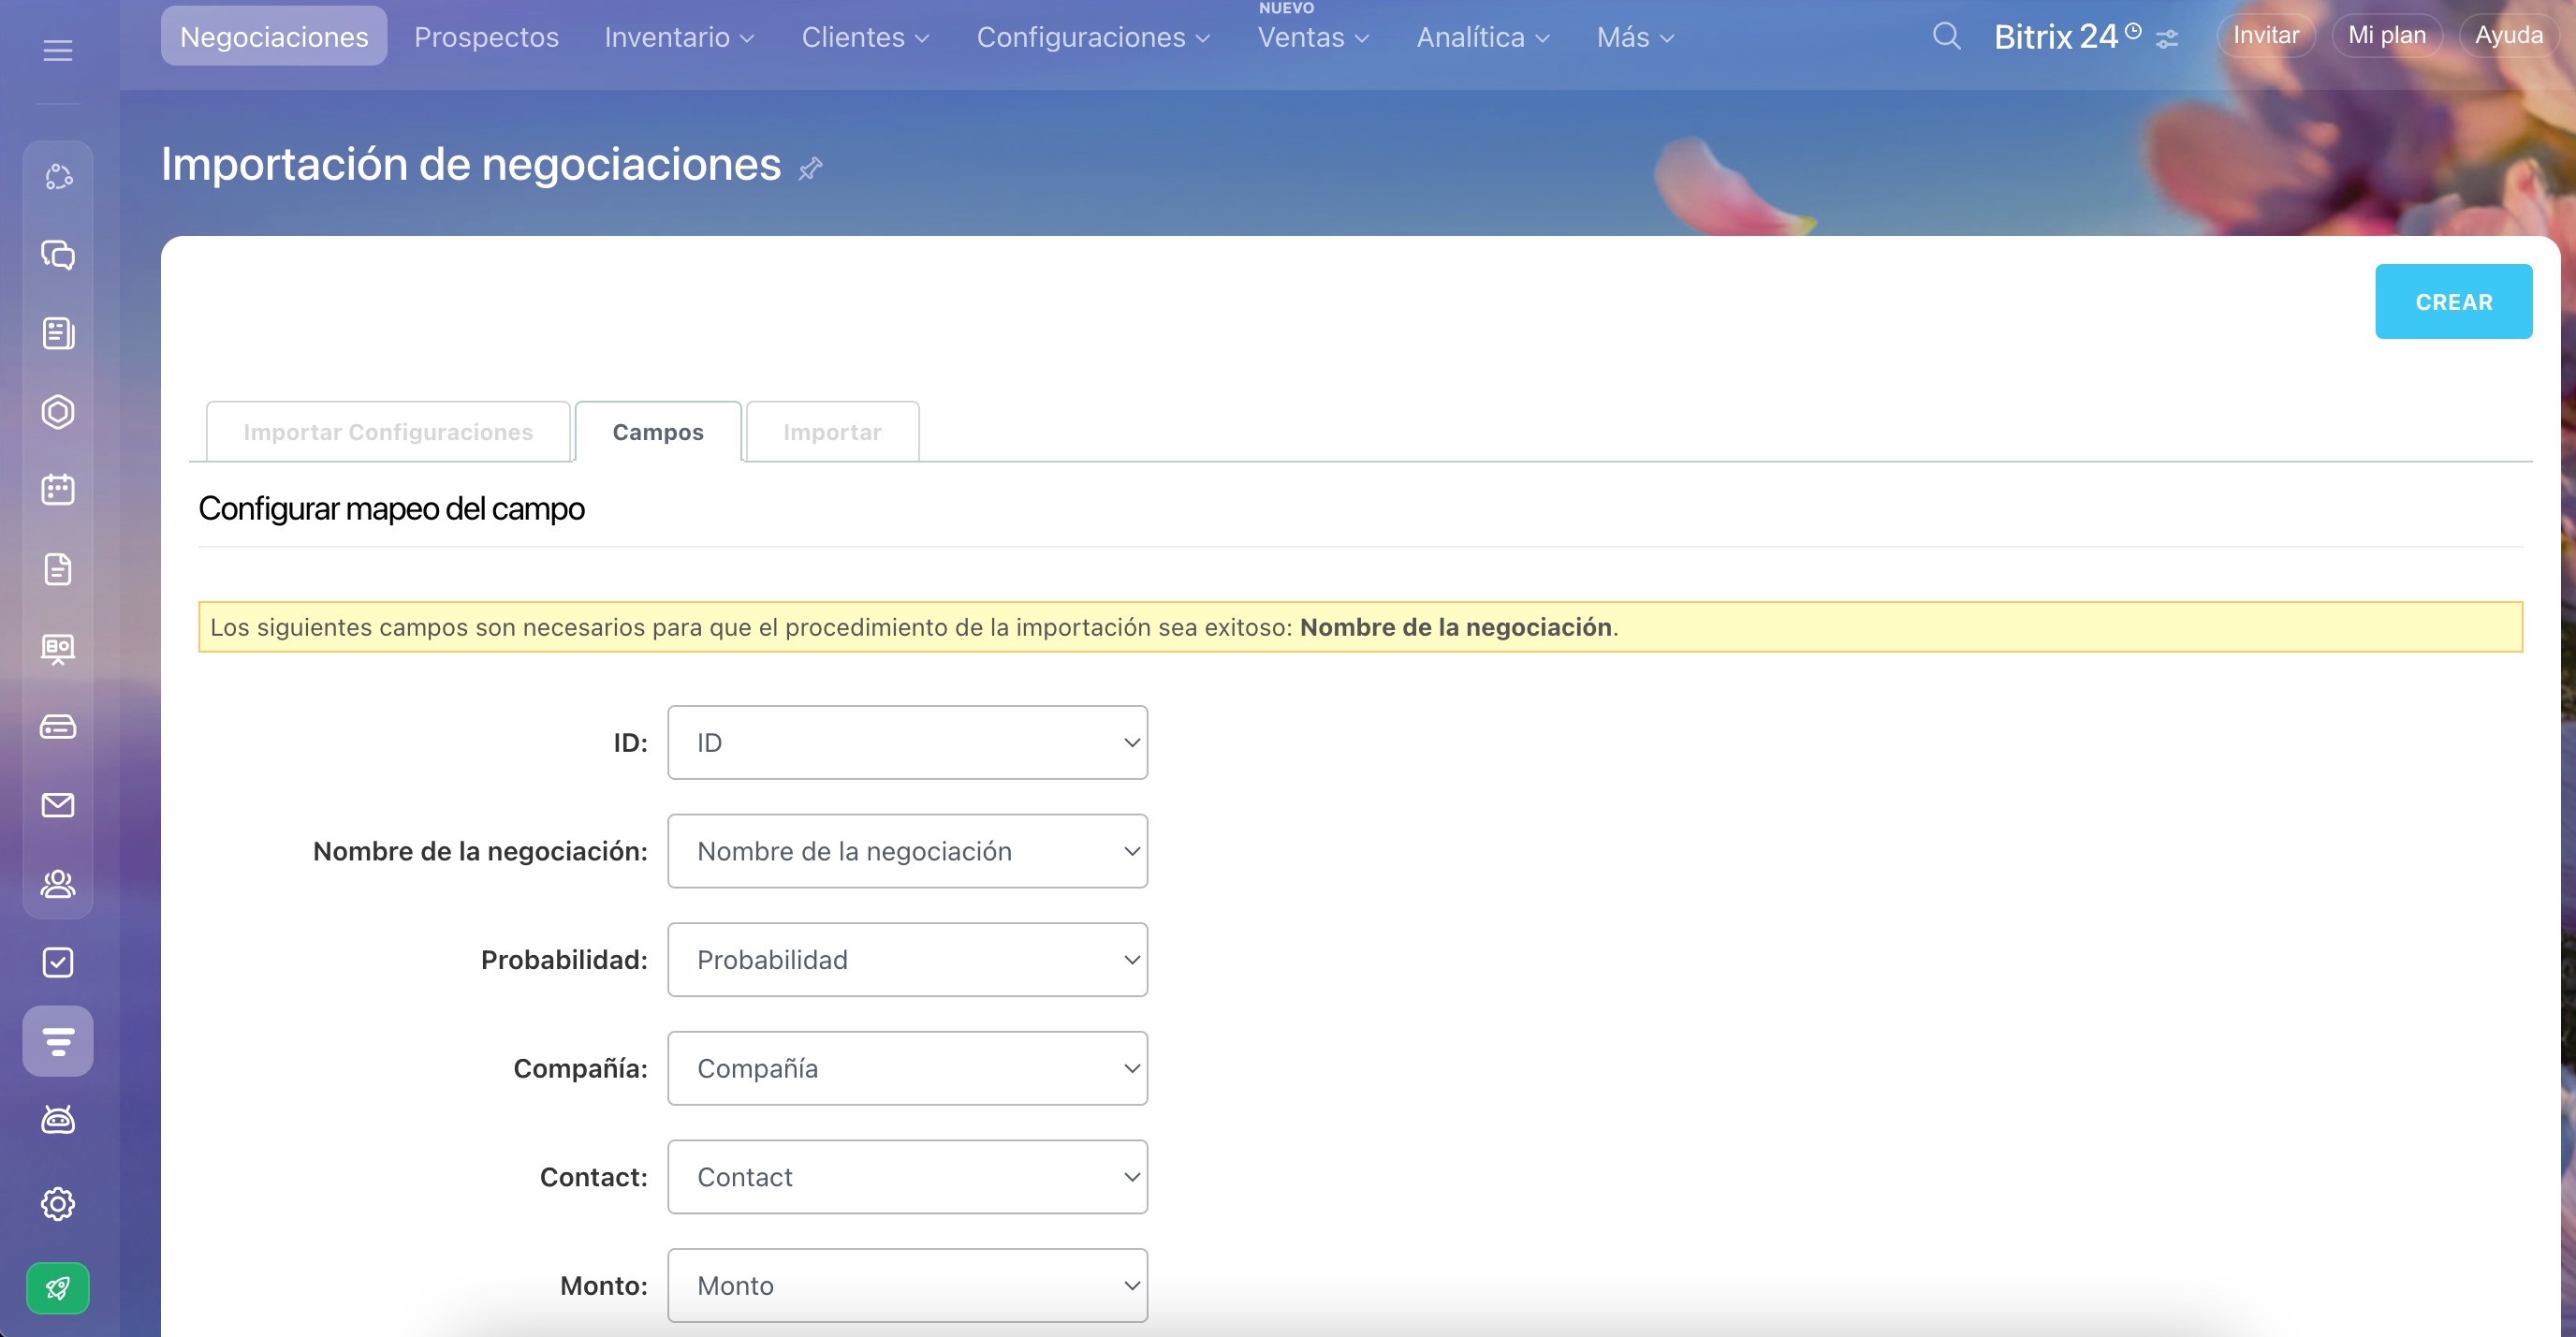Image resolution: width=2576 pixels, height=1337 pixels.
Task: Open the chat messenger icon
Action: tap(58, 255)
